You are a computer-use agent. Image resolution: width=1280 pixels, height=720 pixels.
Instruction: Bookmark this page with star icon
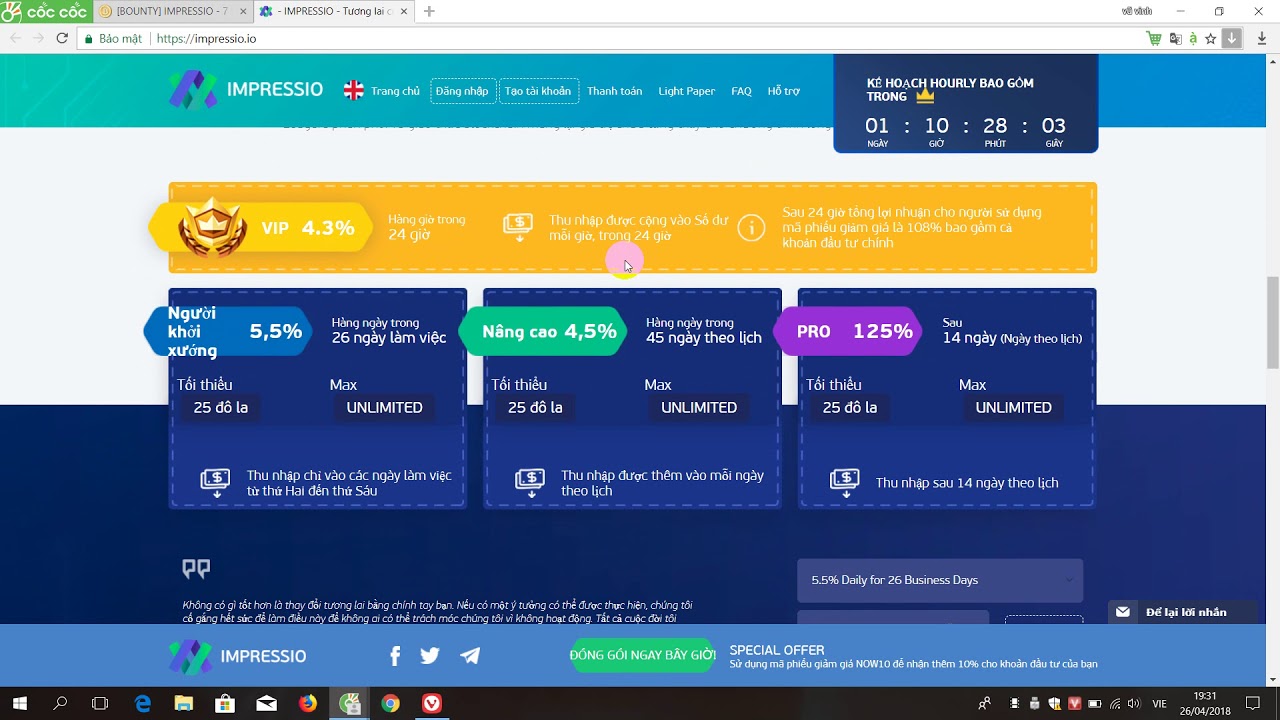(x=1211, y=38)
